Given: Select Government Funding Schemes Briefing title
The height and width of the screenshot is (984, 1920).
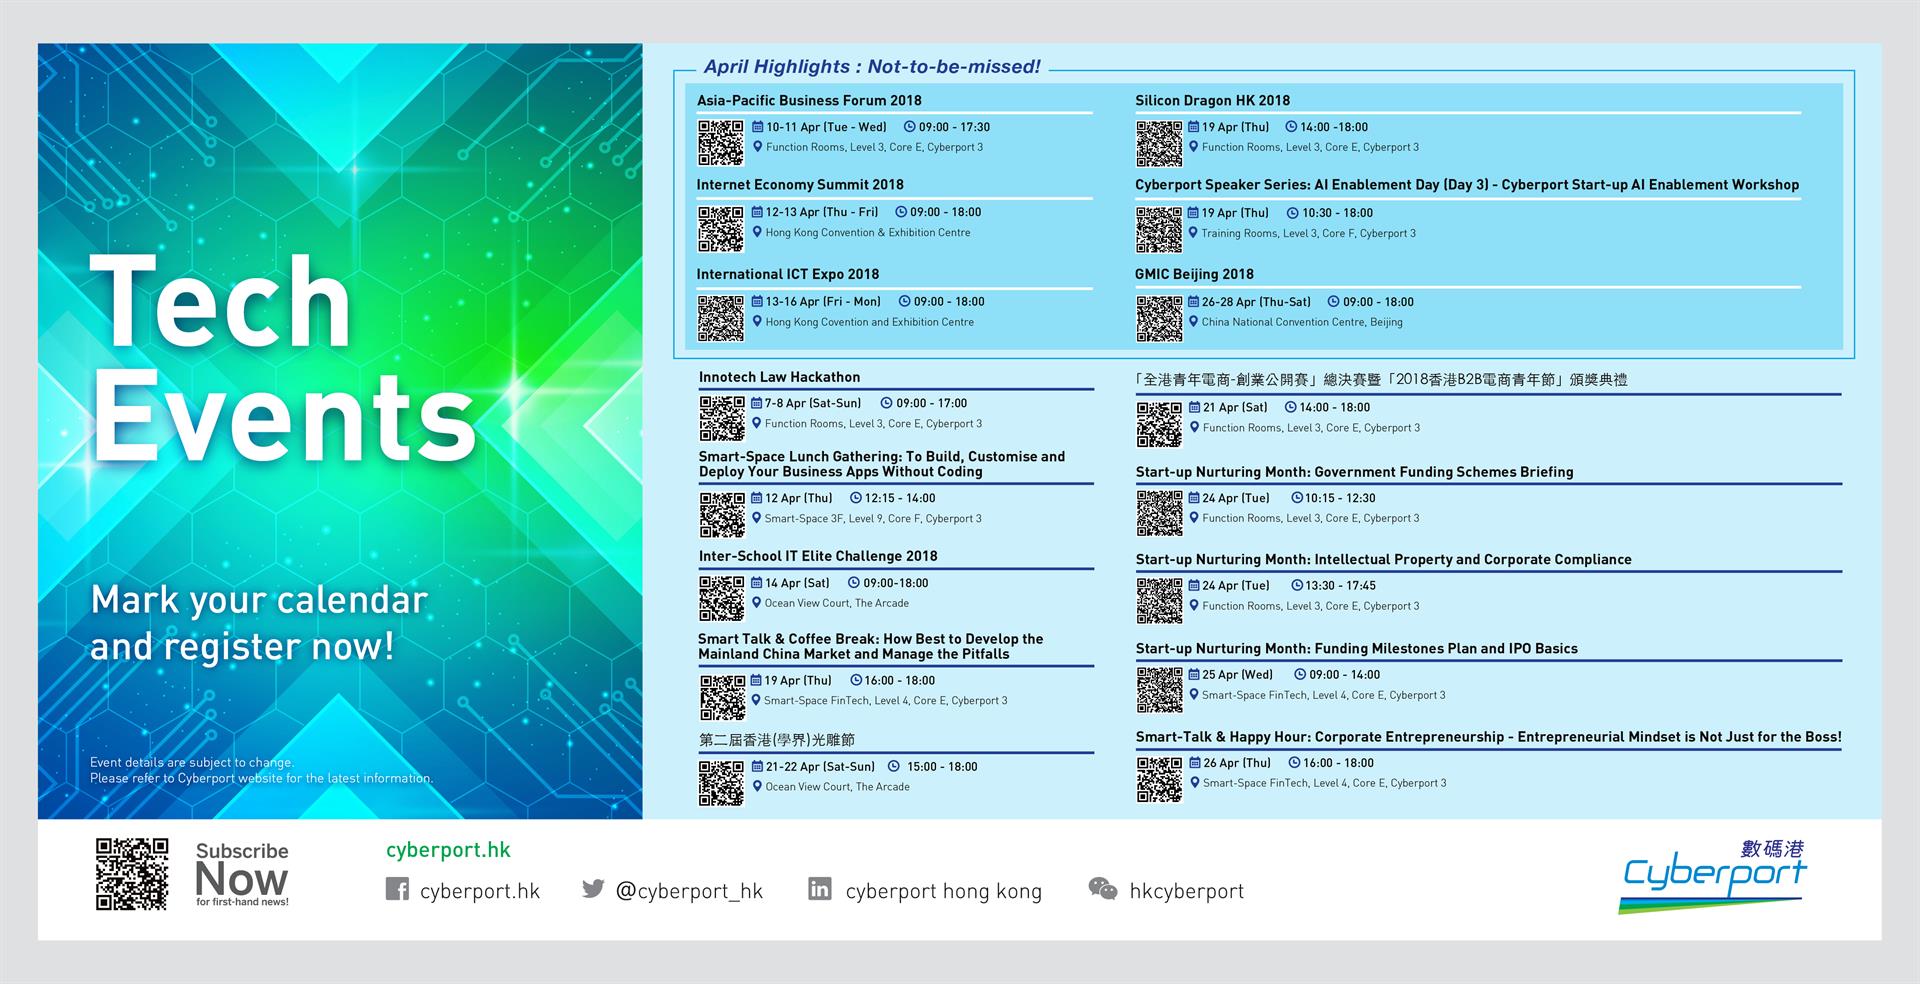Looking at the screenshot, I should coord(1354,472).
